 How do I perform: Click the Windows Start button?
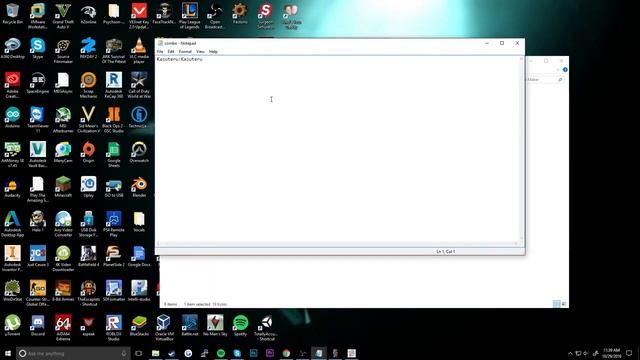click(8, 353)
